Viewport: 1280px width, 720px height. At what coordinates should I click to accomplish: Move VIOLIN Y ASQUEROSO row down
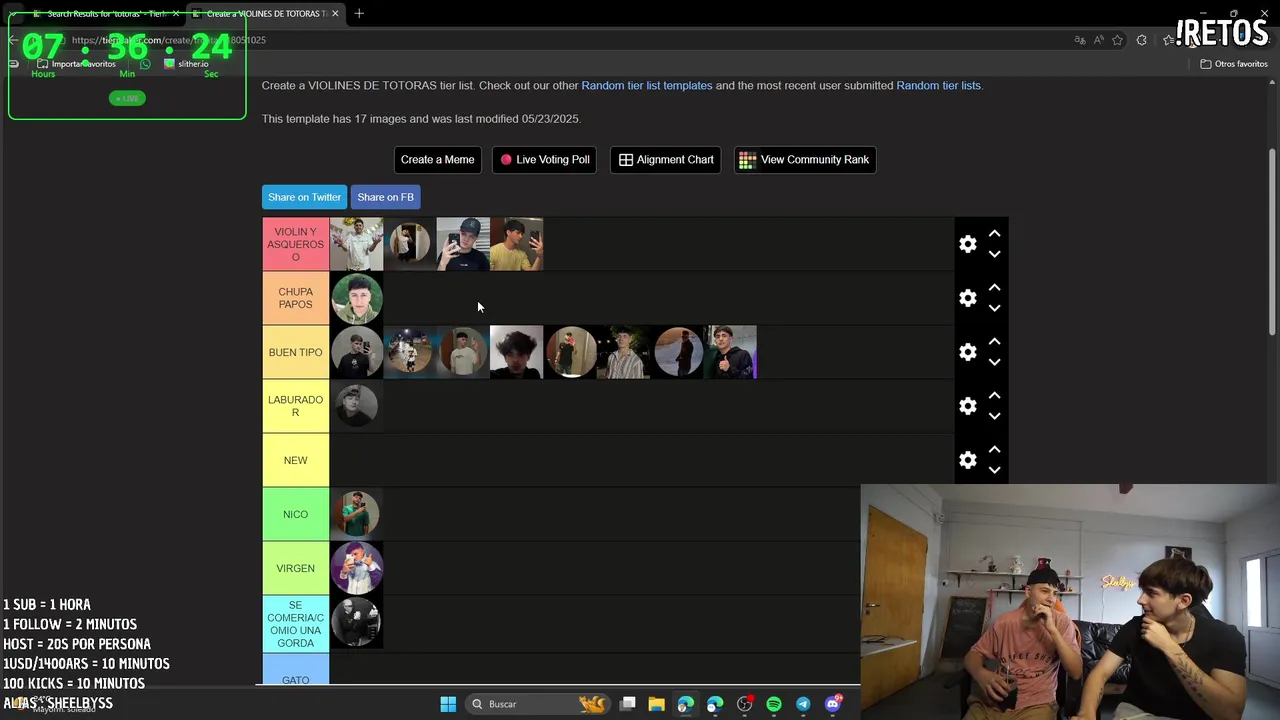(x=994, y=254)
